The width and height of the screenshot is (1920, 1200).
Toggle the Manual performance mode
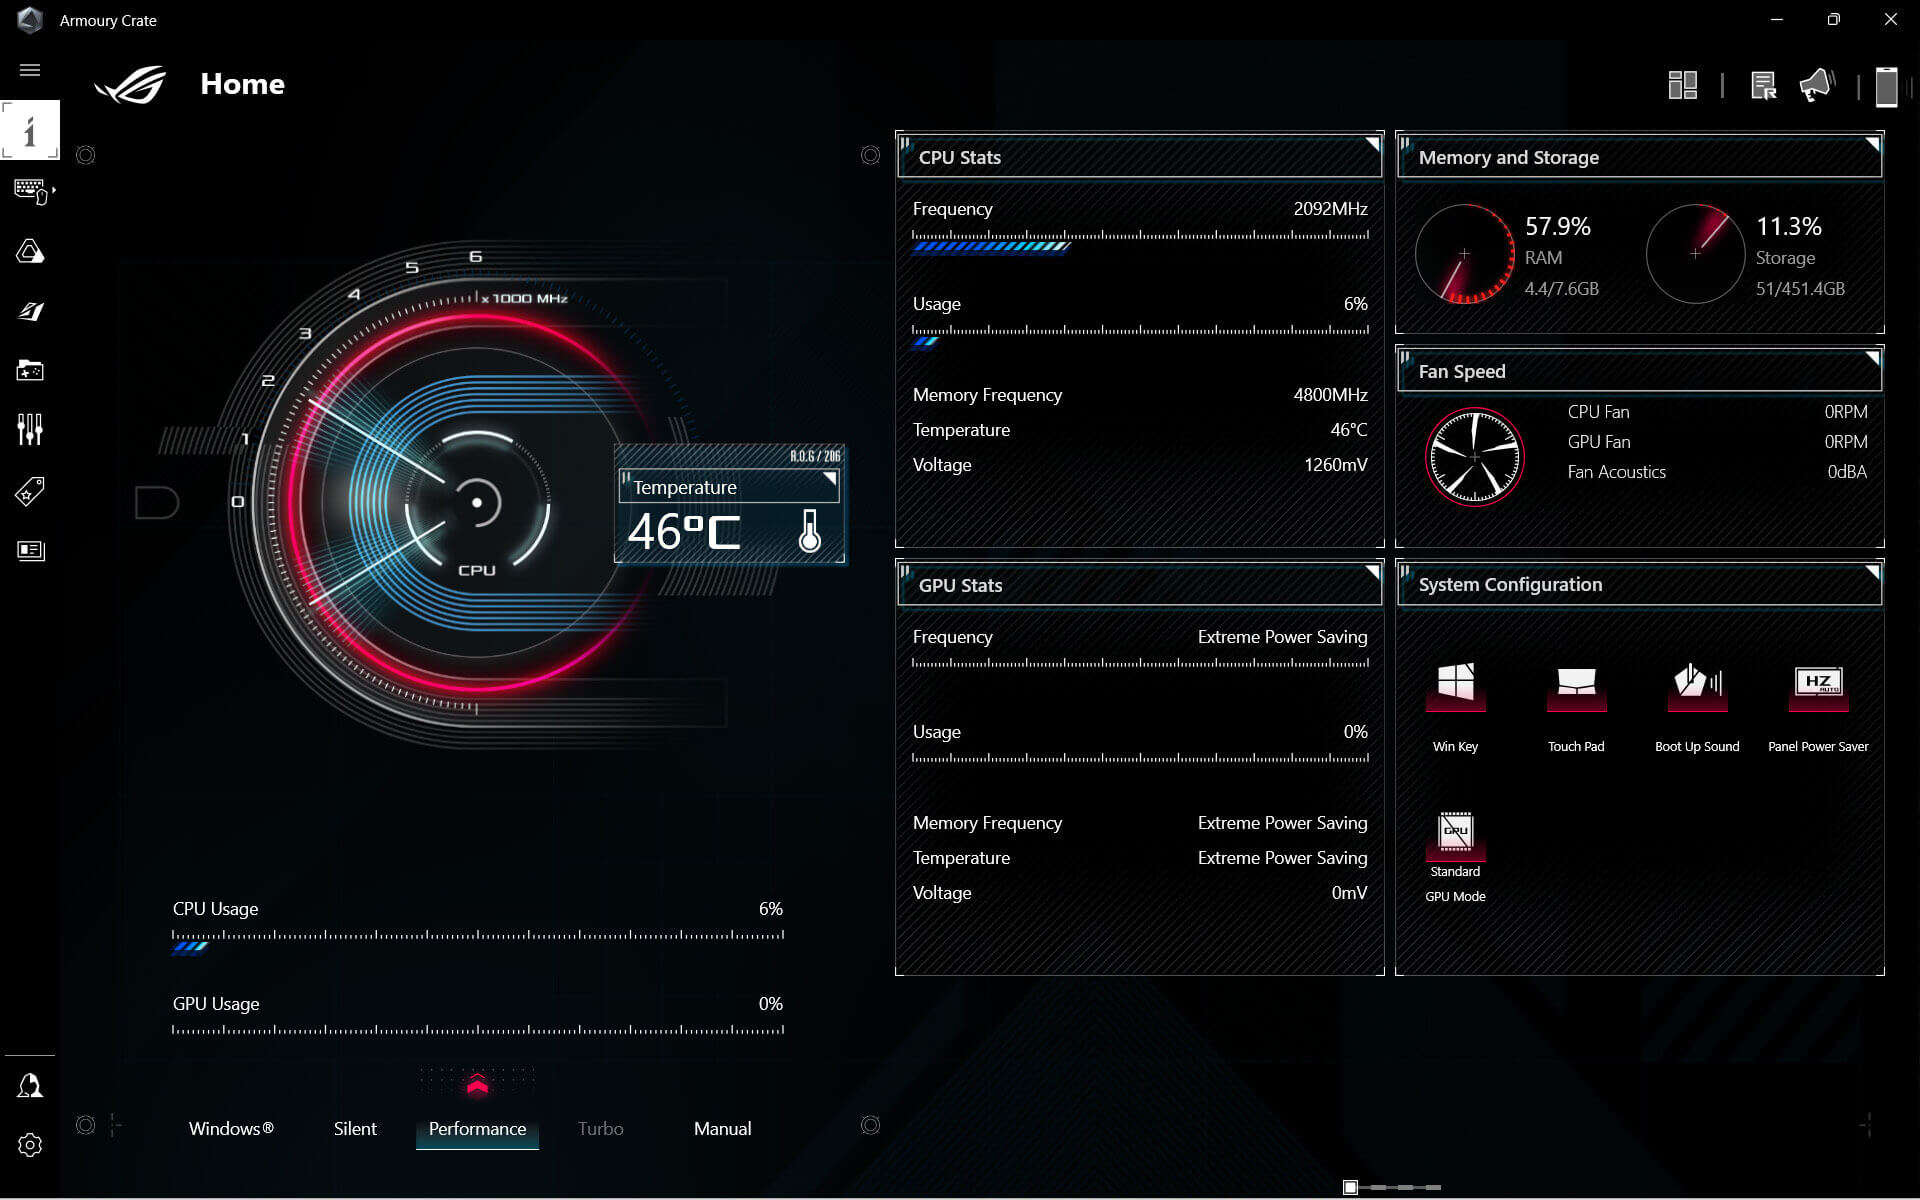[720, 1128]
